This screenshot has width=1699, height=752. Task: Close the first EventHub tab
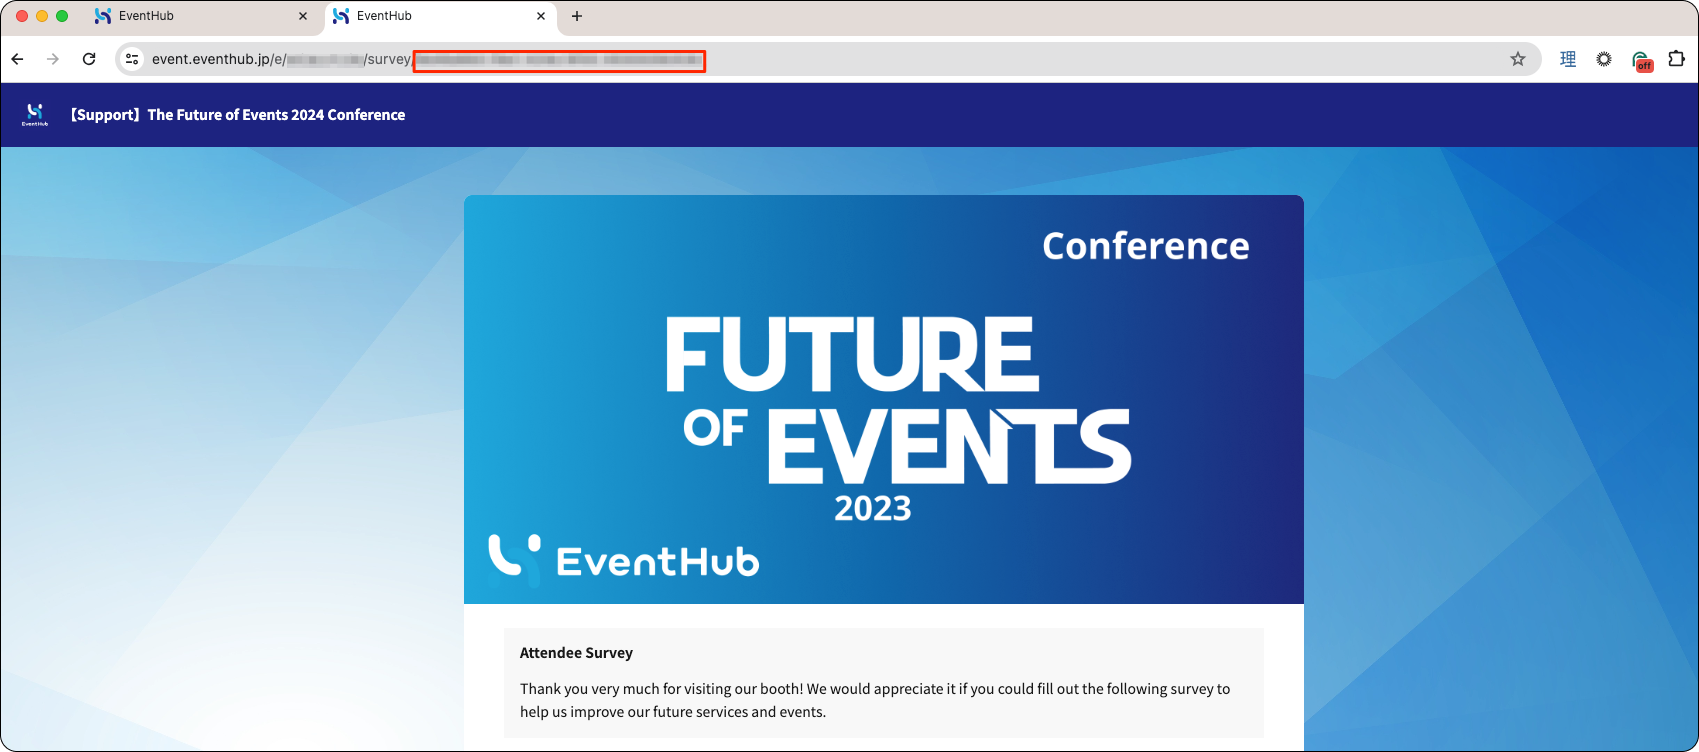coord(303,16)
